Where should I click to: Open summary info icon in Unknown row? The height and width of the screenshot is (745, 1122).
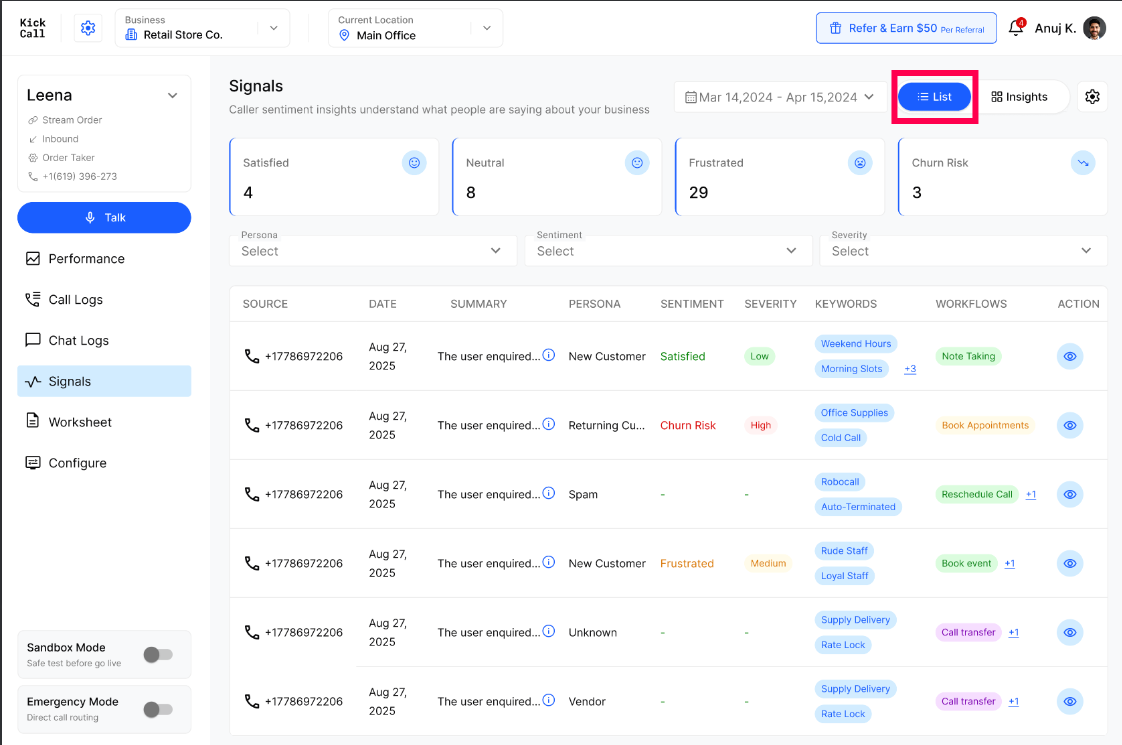pyautogui.click(x=549, y=631)
